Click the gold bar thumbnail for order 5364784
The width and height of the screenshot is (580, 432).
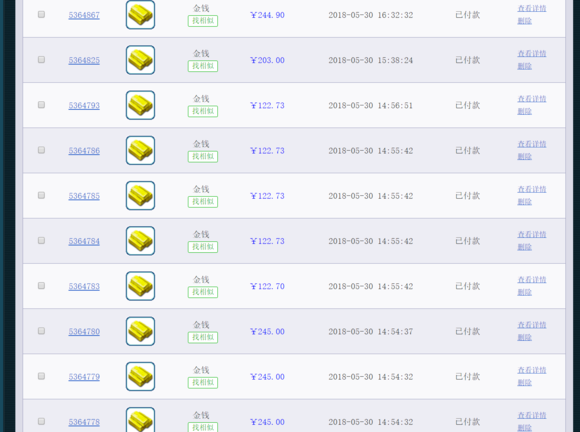tap(140, 241)
